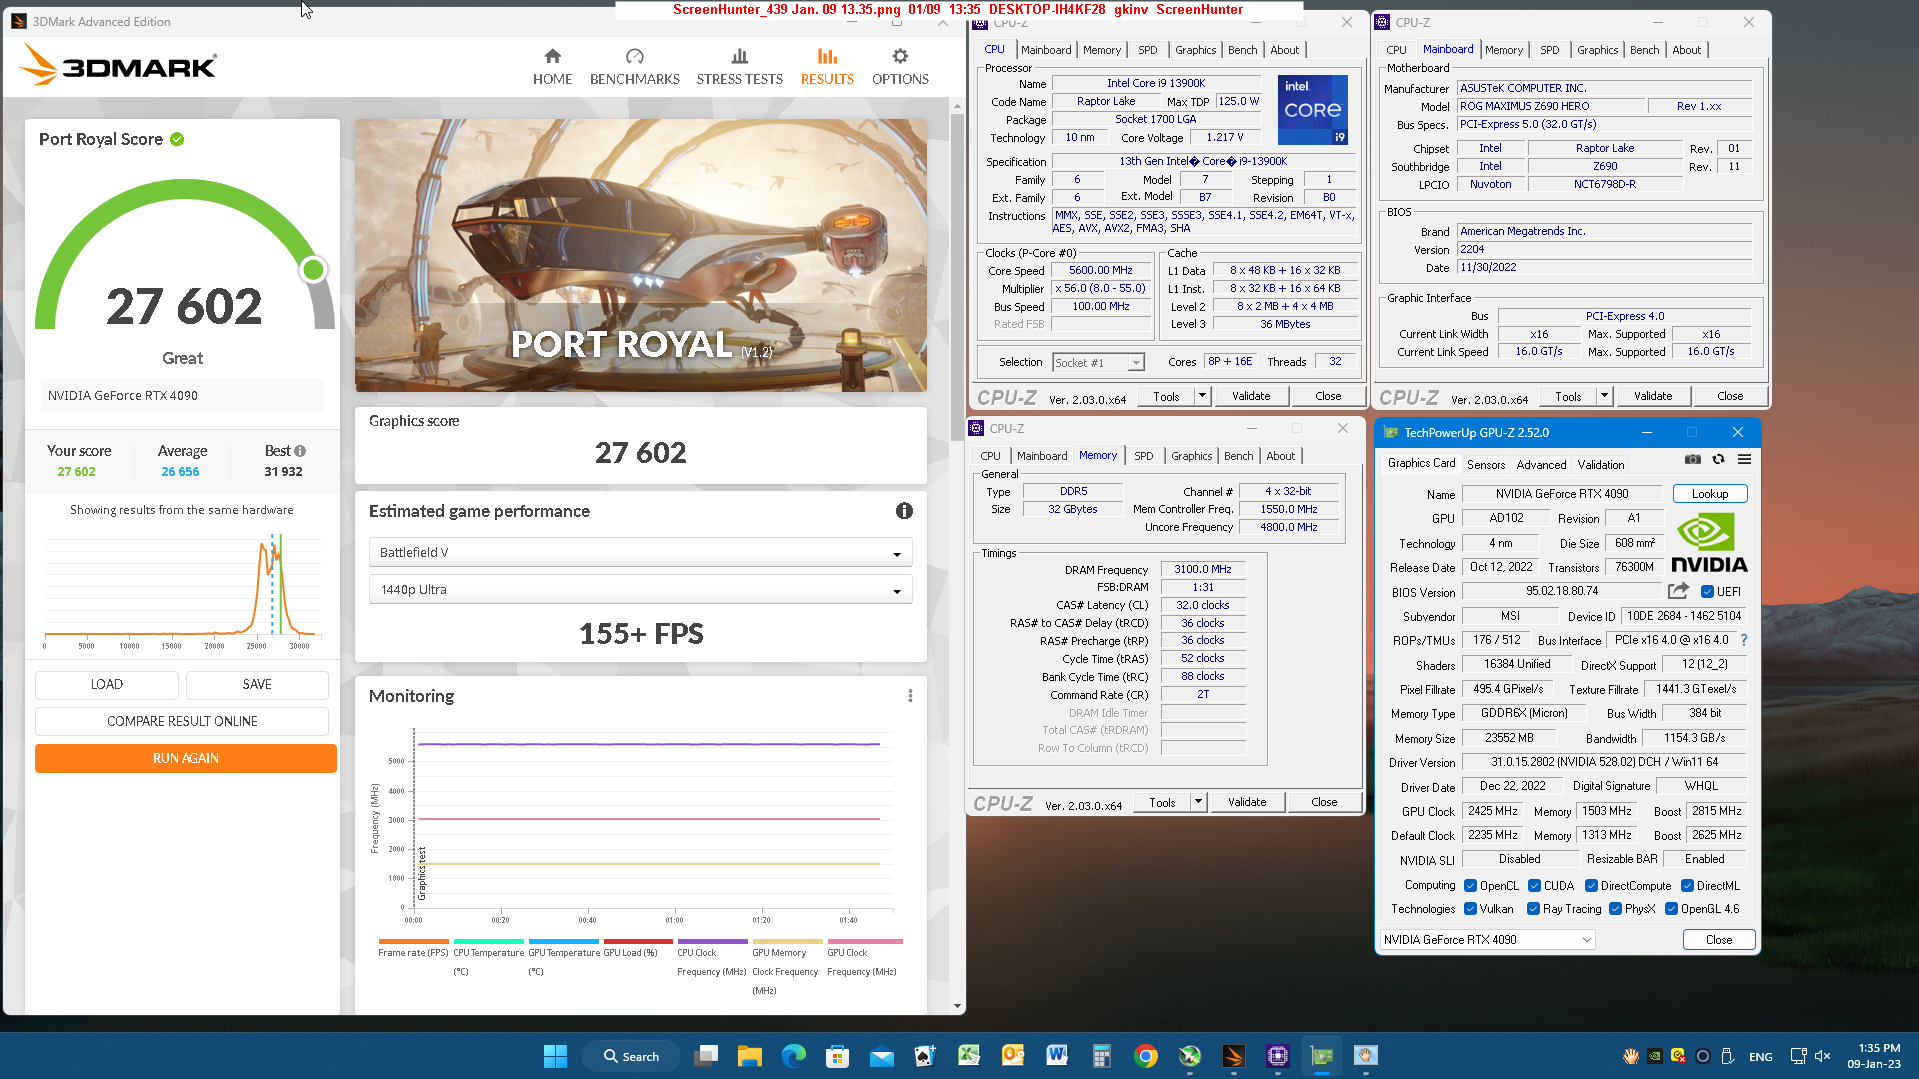
Task: Open 3DMark OPTIONS gear
Action: (x=900, y=67)
